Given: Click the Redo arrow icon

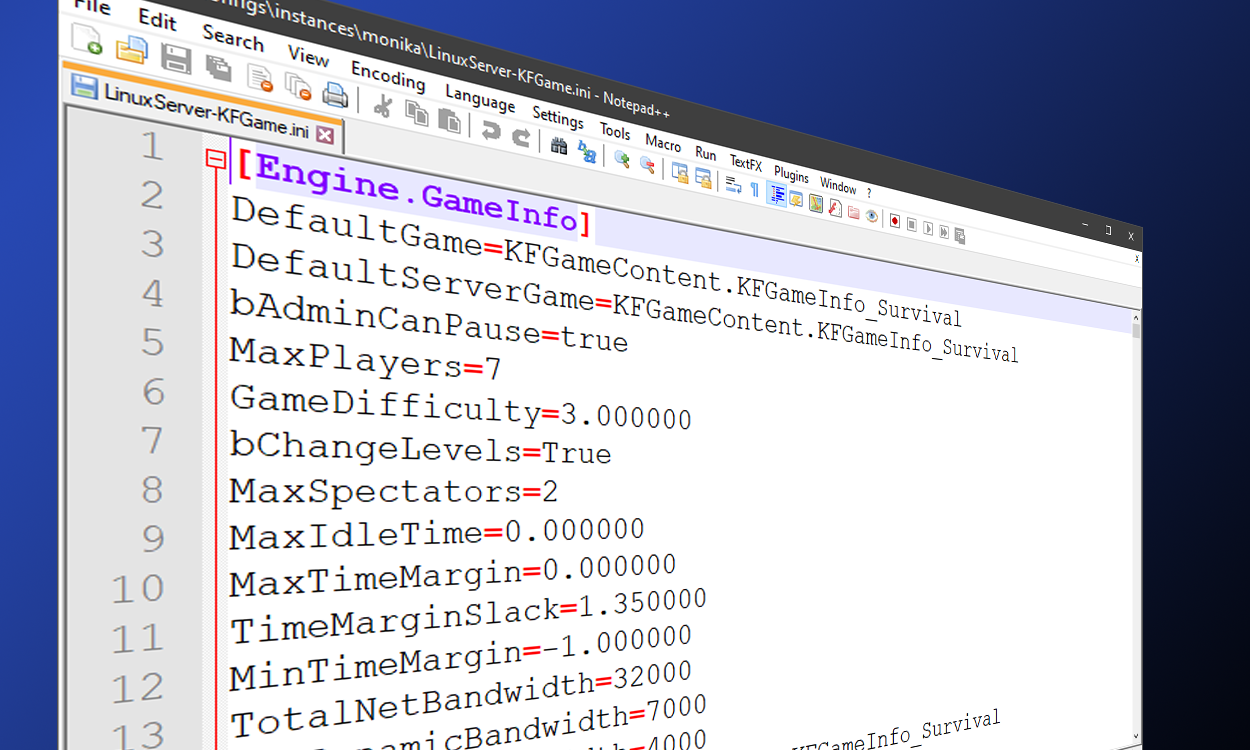Looking at the screenshot, I should click(x=521, y=137).
